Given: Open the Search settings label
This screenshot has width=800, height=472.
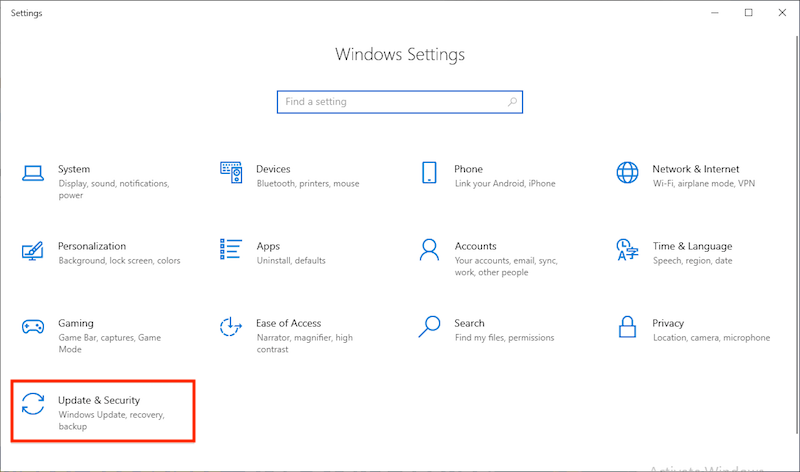Looking at the screenshot, I should [x=469, y=323].
